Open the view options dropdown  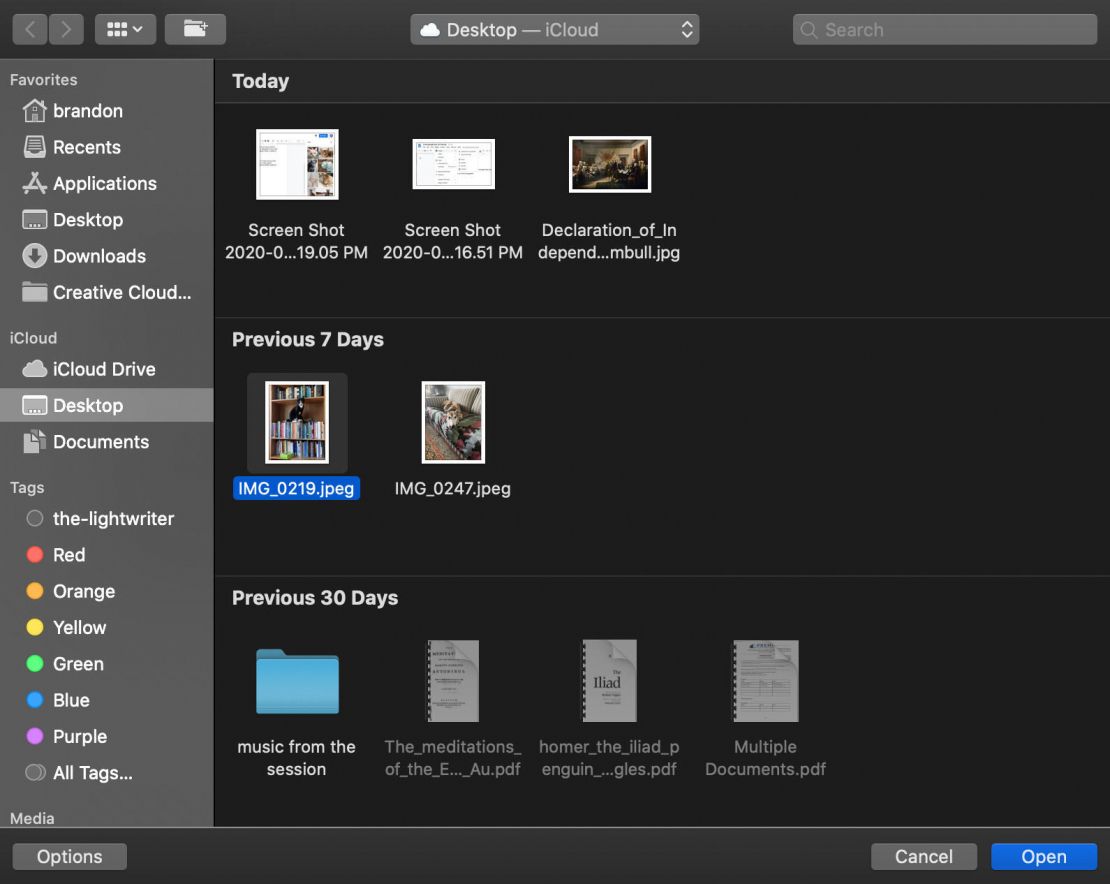(x=125, y=29)
